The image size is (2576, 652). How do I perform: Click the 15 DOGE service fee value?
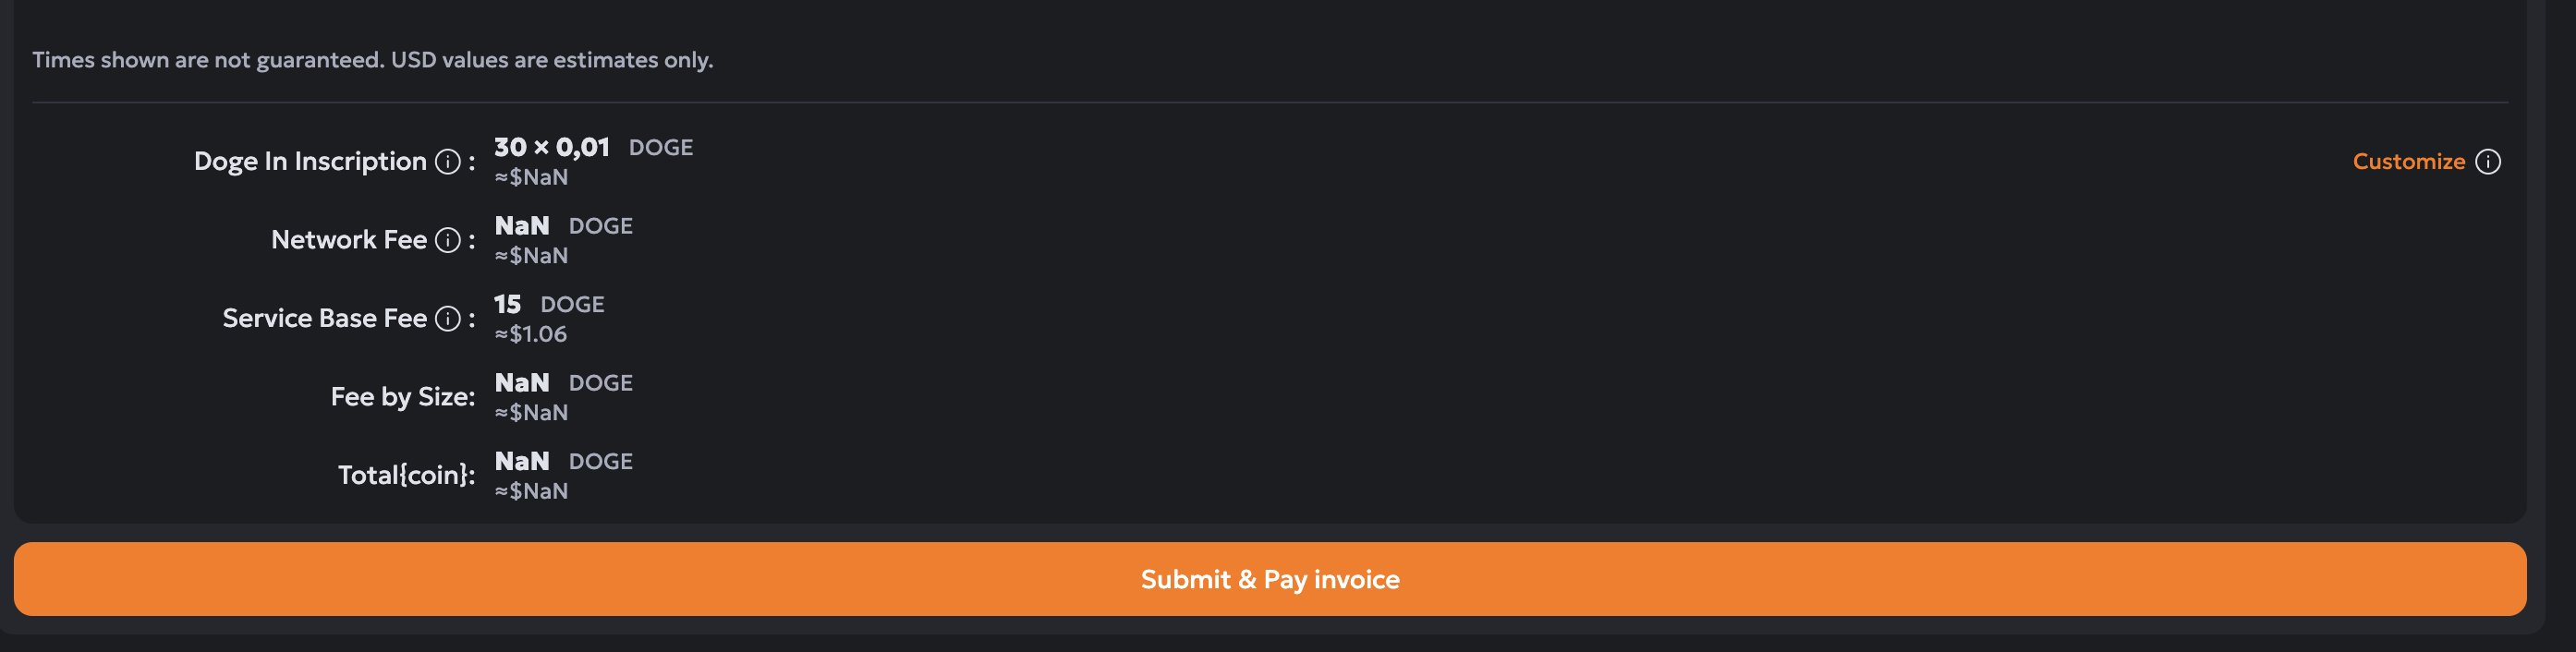[x=549, y=304]
